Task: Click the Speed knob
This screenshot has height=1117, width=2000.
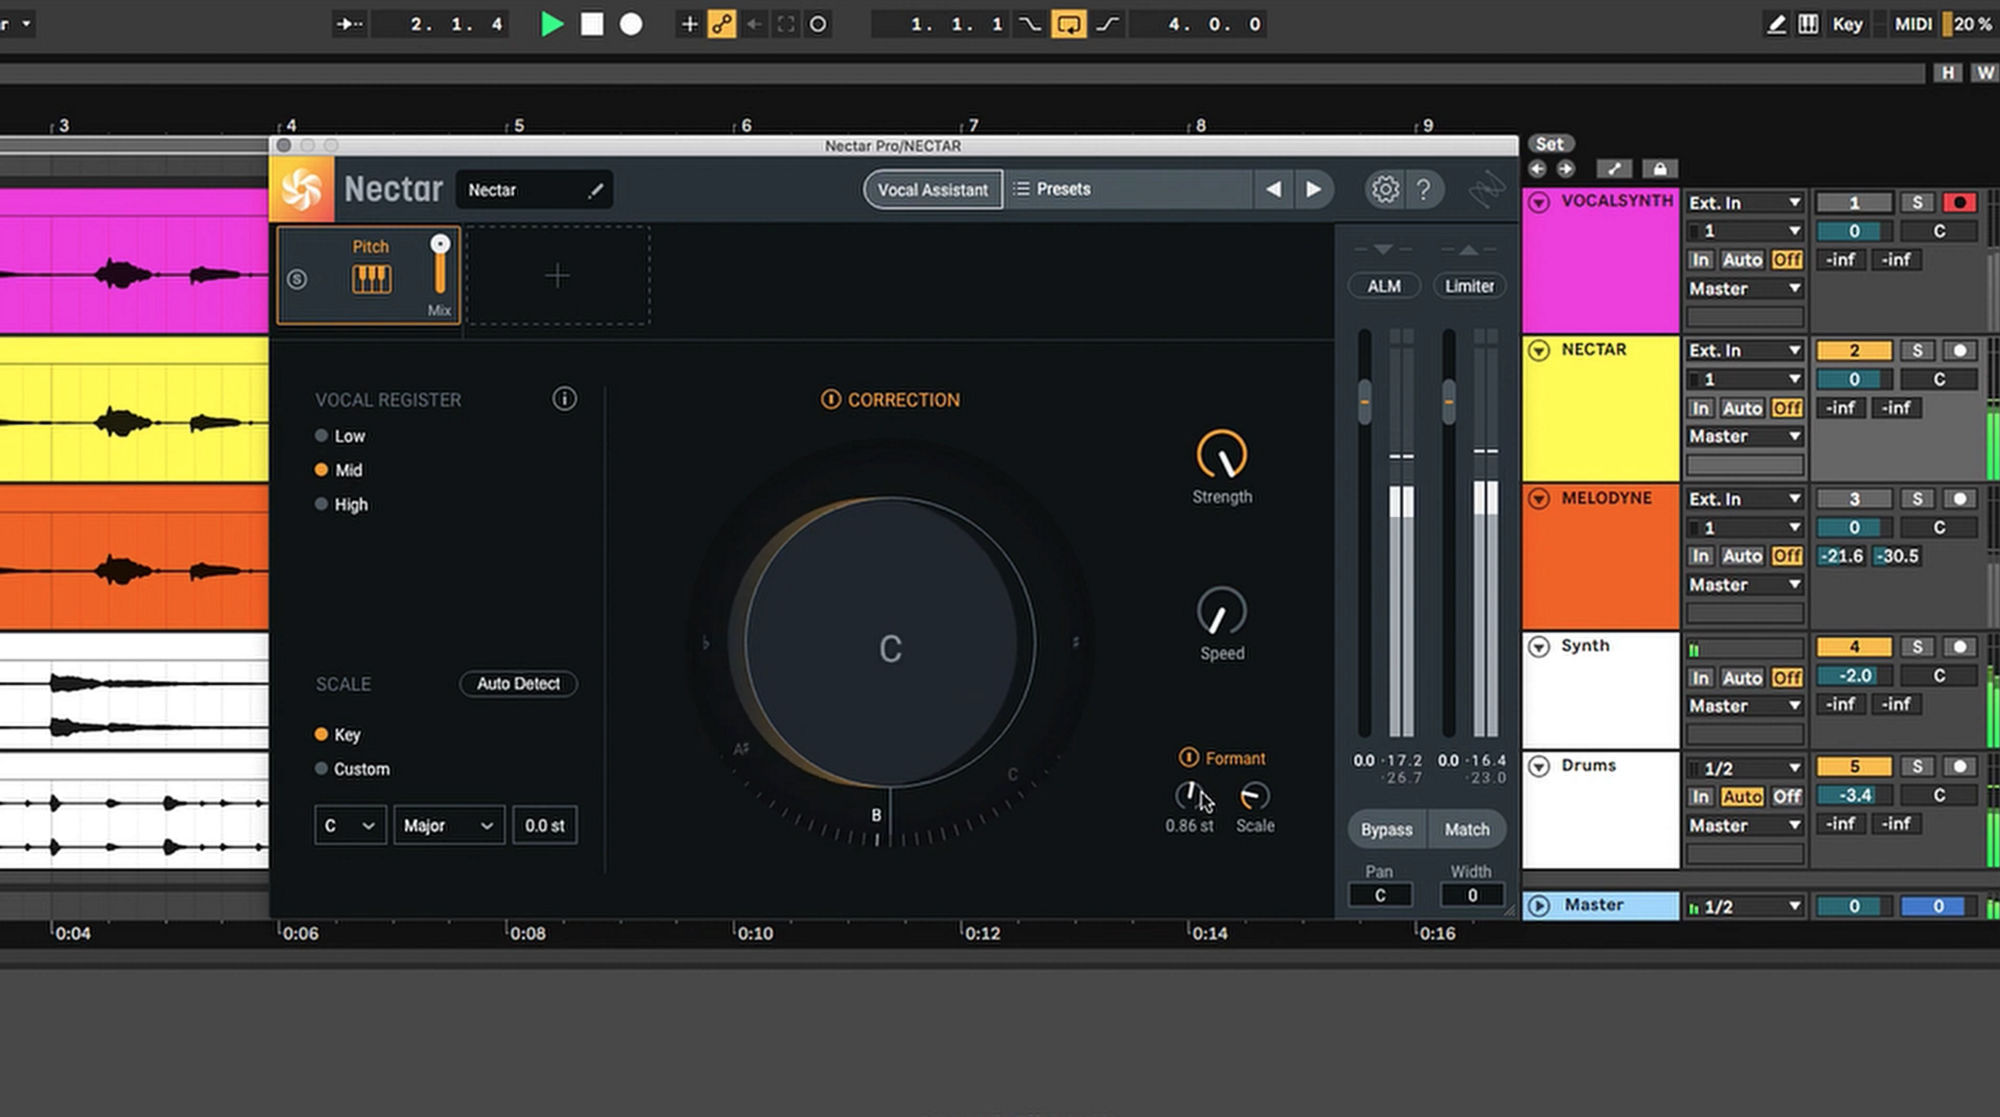Action: point(1221,612)
